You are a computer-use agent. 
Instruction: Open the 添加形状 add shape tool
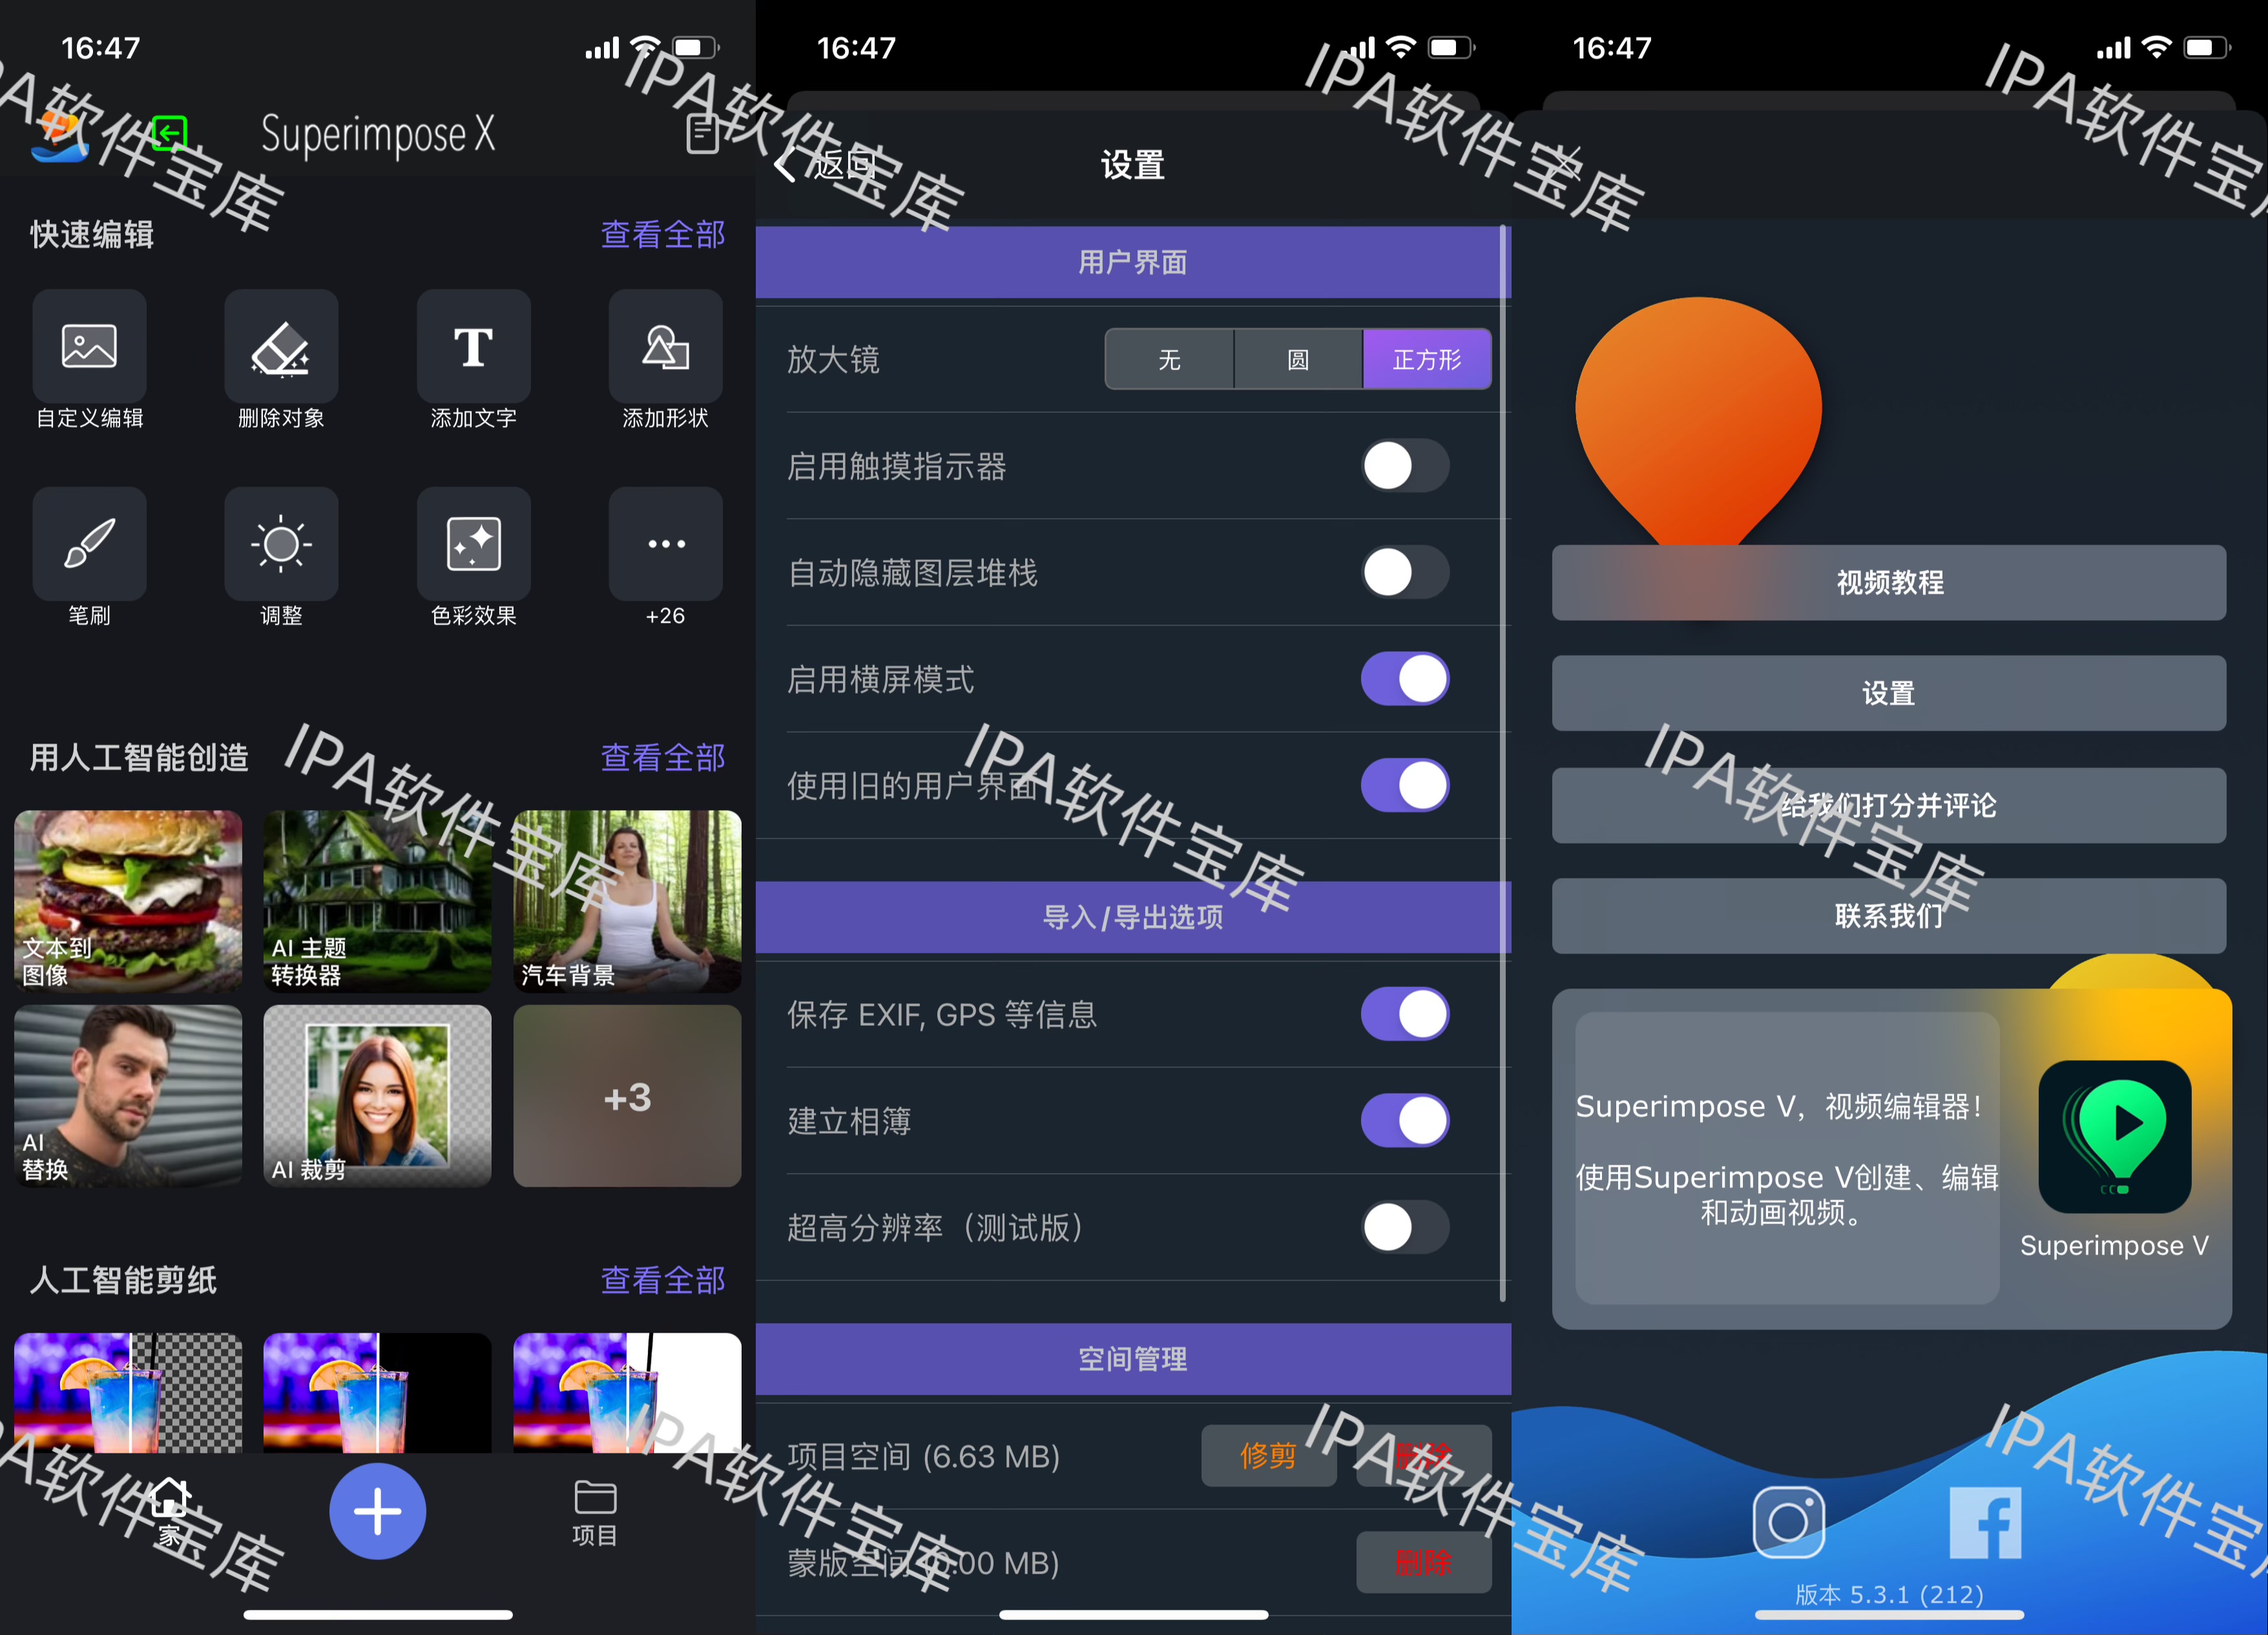tap(665, 347)
